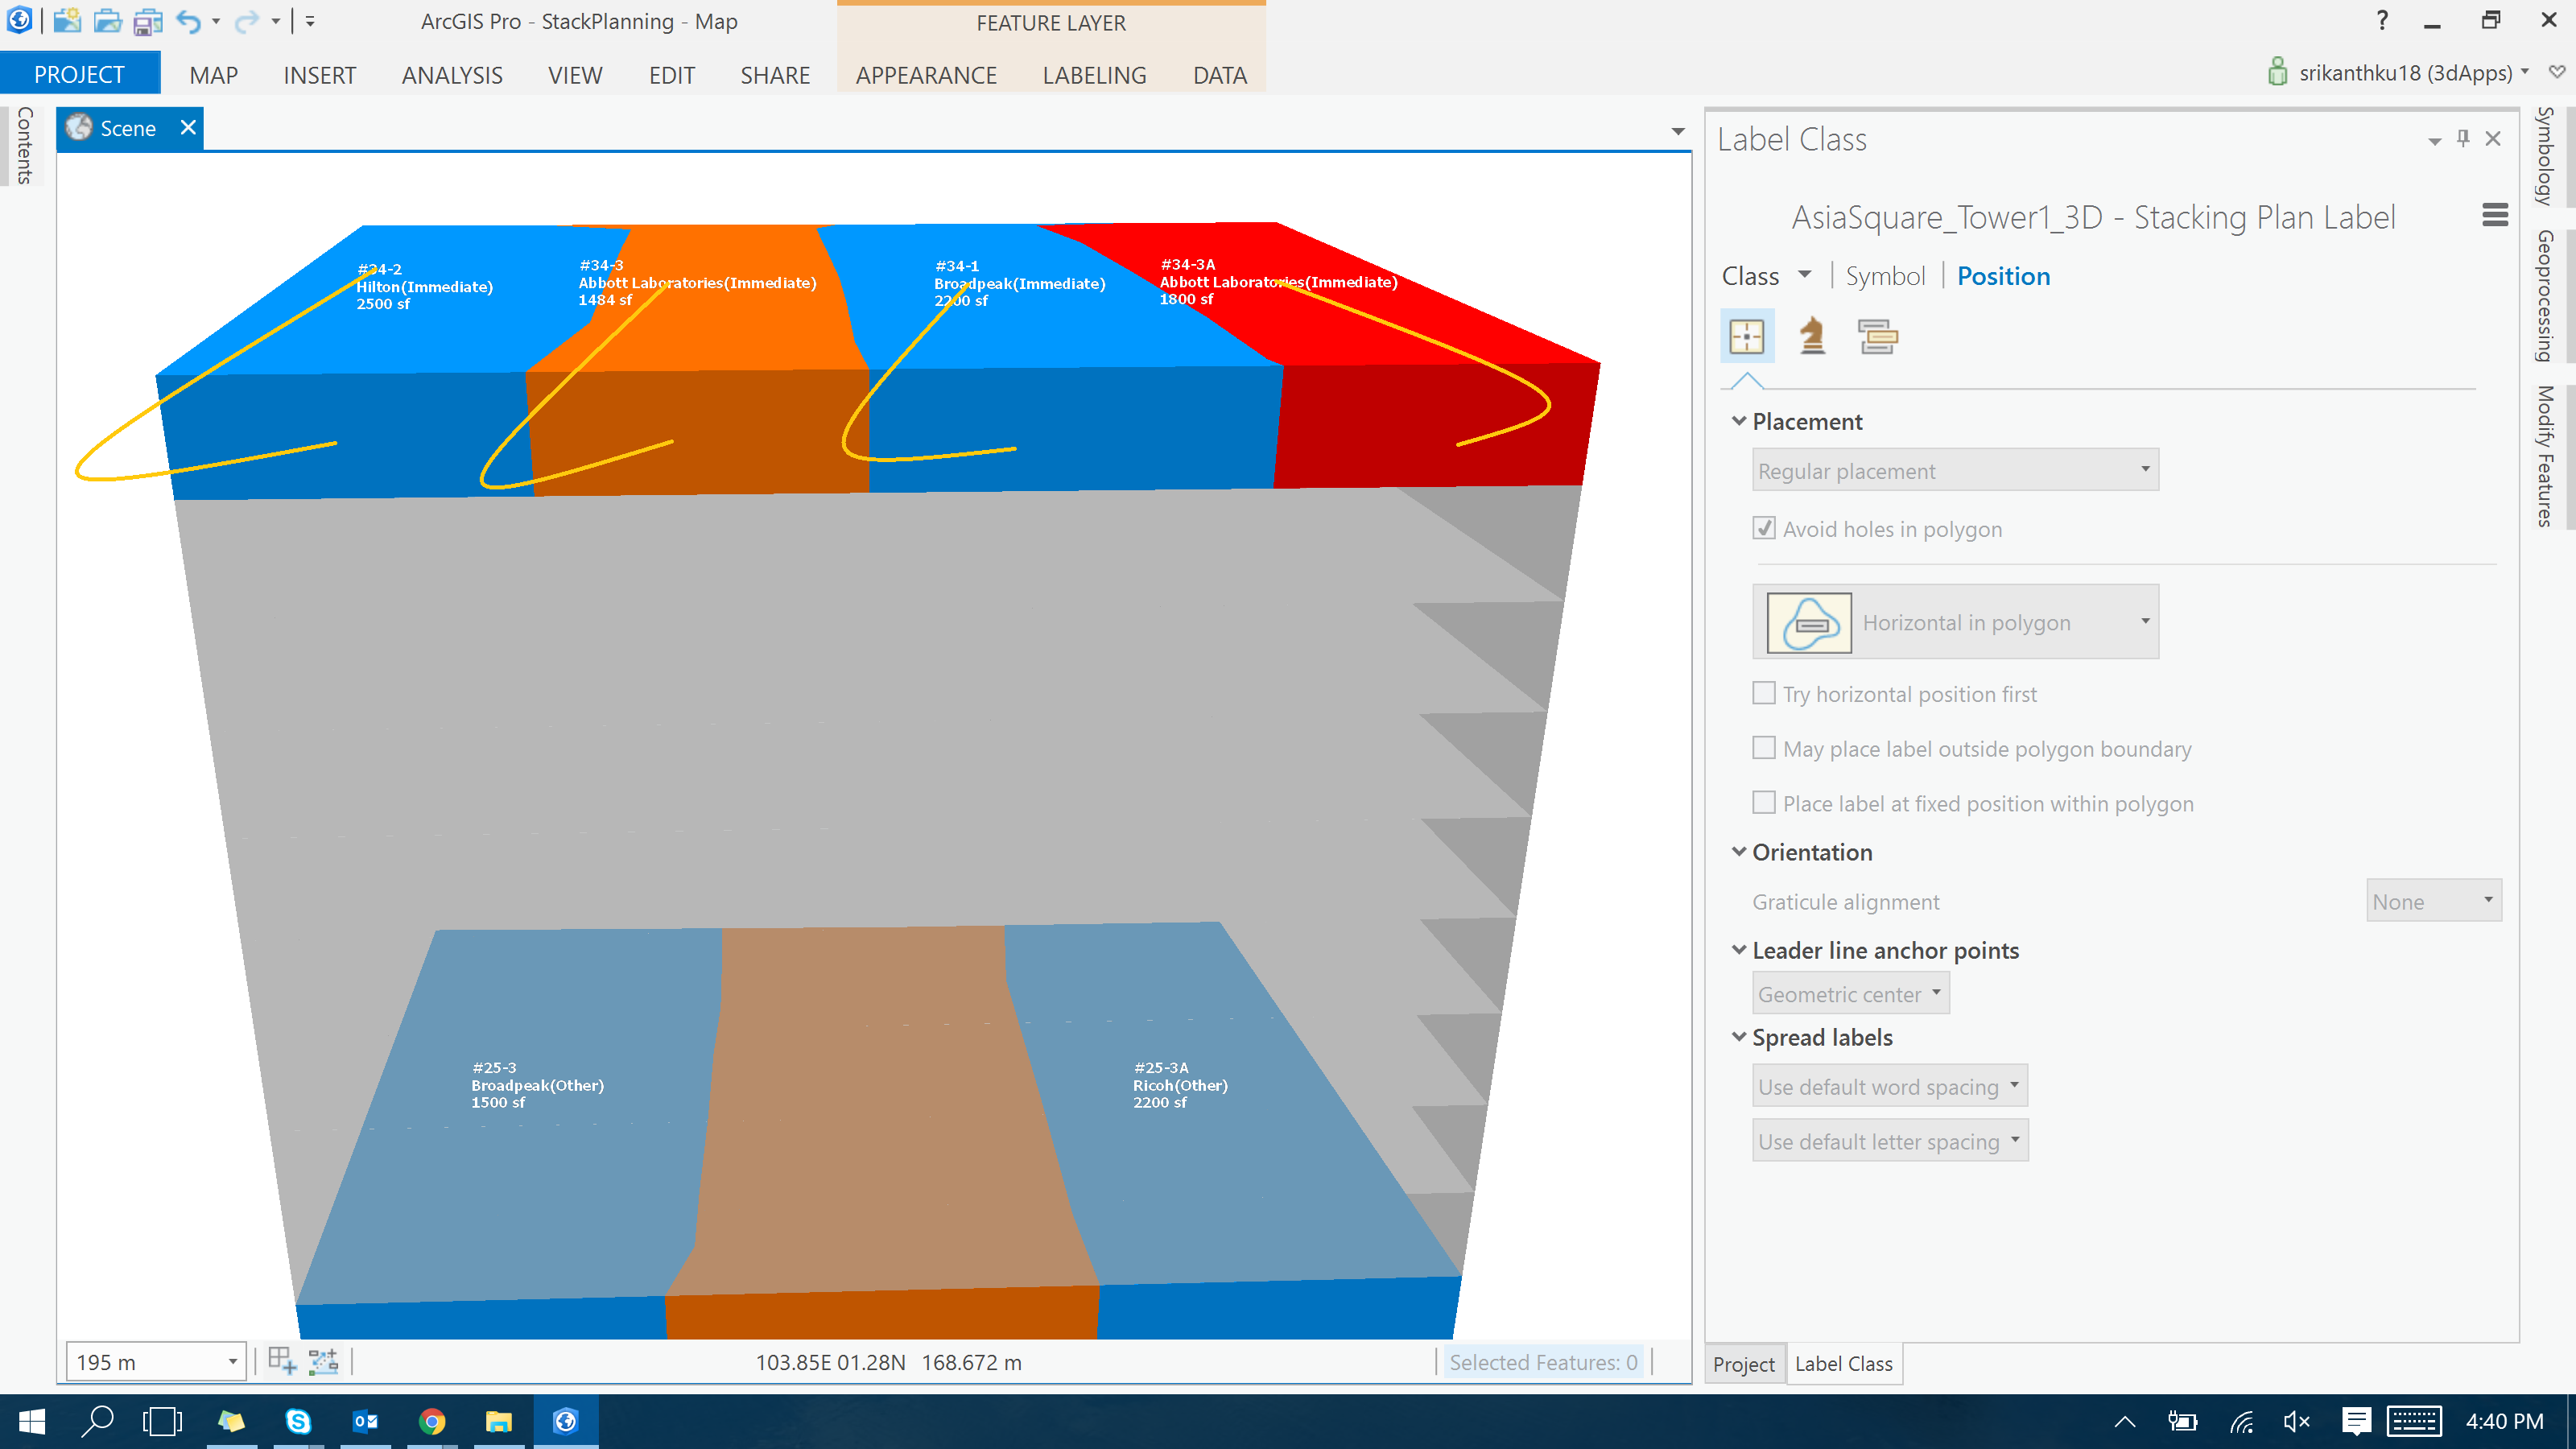Collapse the Placement section
This screenshot has height=1449, width=2576.
[1739, 421]
